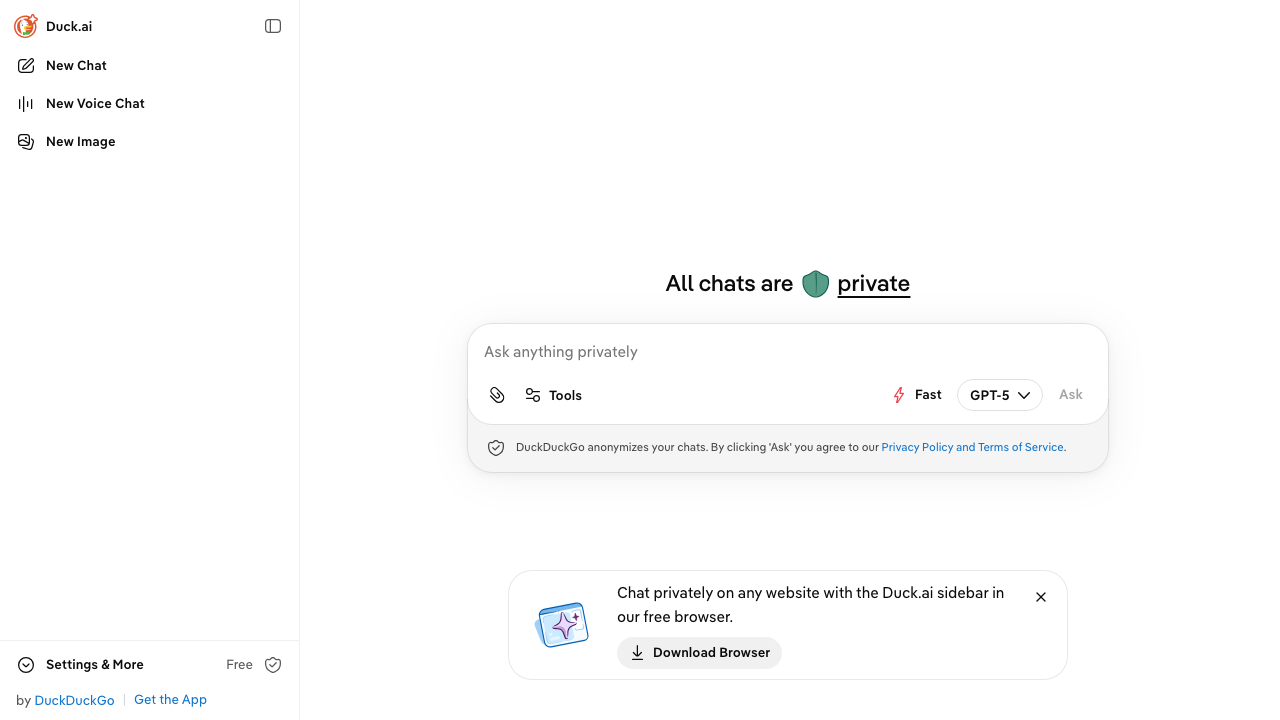Toggle the Fast mode option
1280x720 pixels.
coord(917,395)
